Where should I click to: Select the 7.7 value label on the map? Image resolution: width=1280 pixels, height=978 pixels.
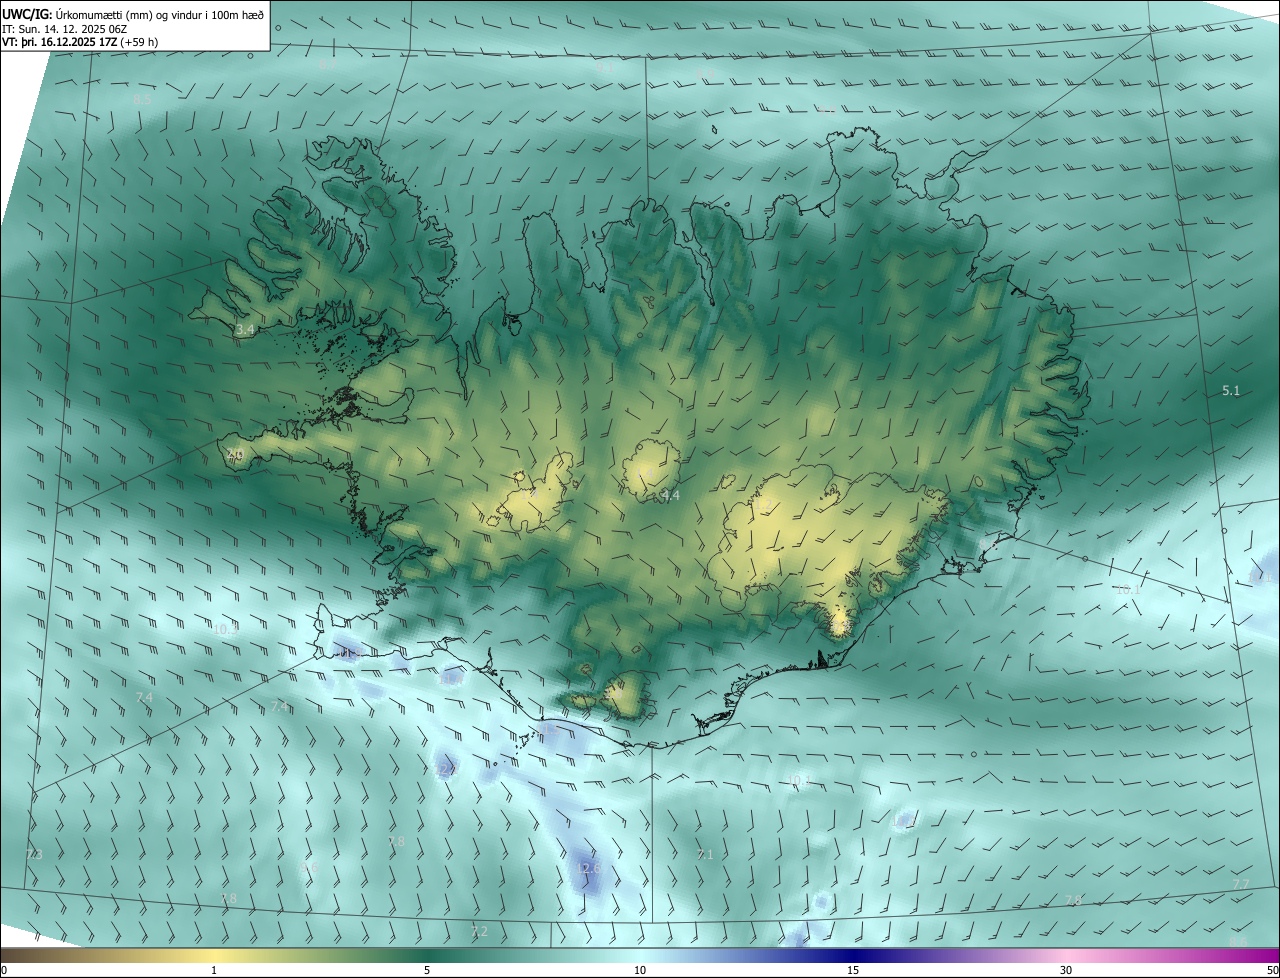(1240, 884)
